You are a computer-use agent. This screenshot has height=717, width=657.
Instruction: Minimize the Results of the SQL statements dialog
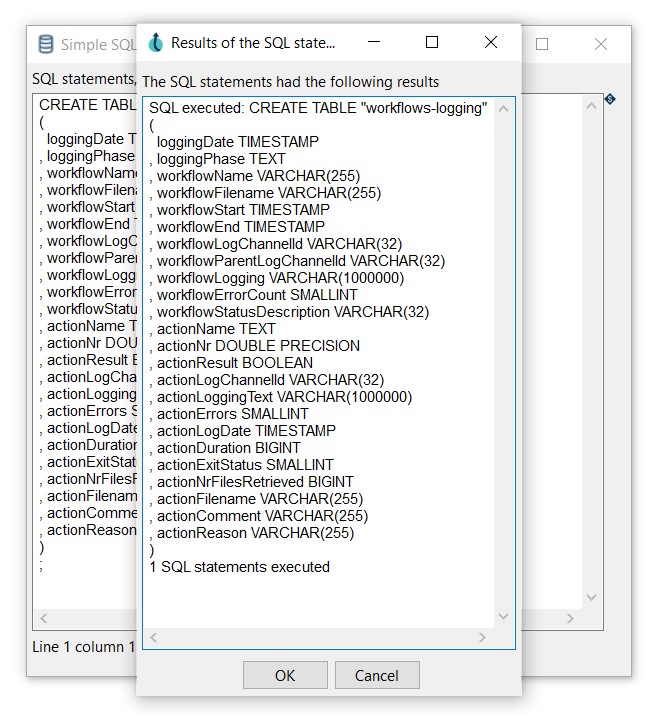point(374,43)
